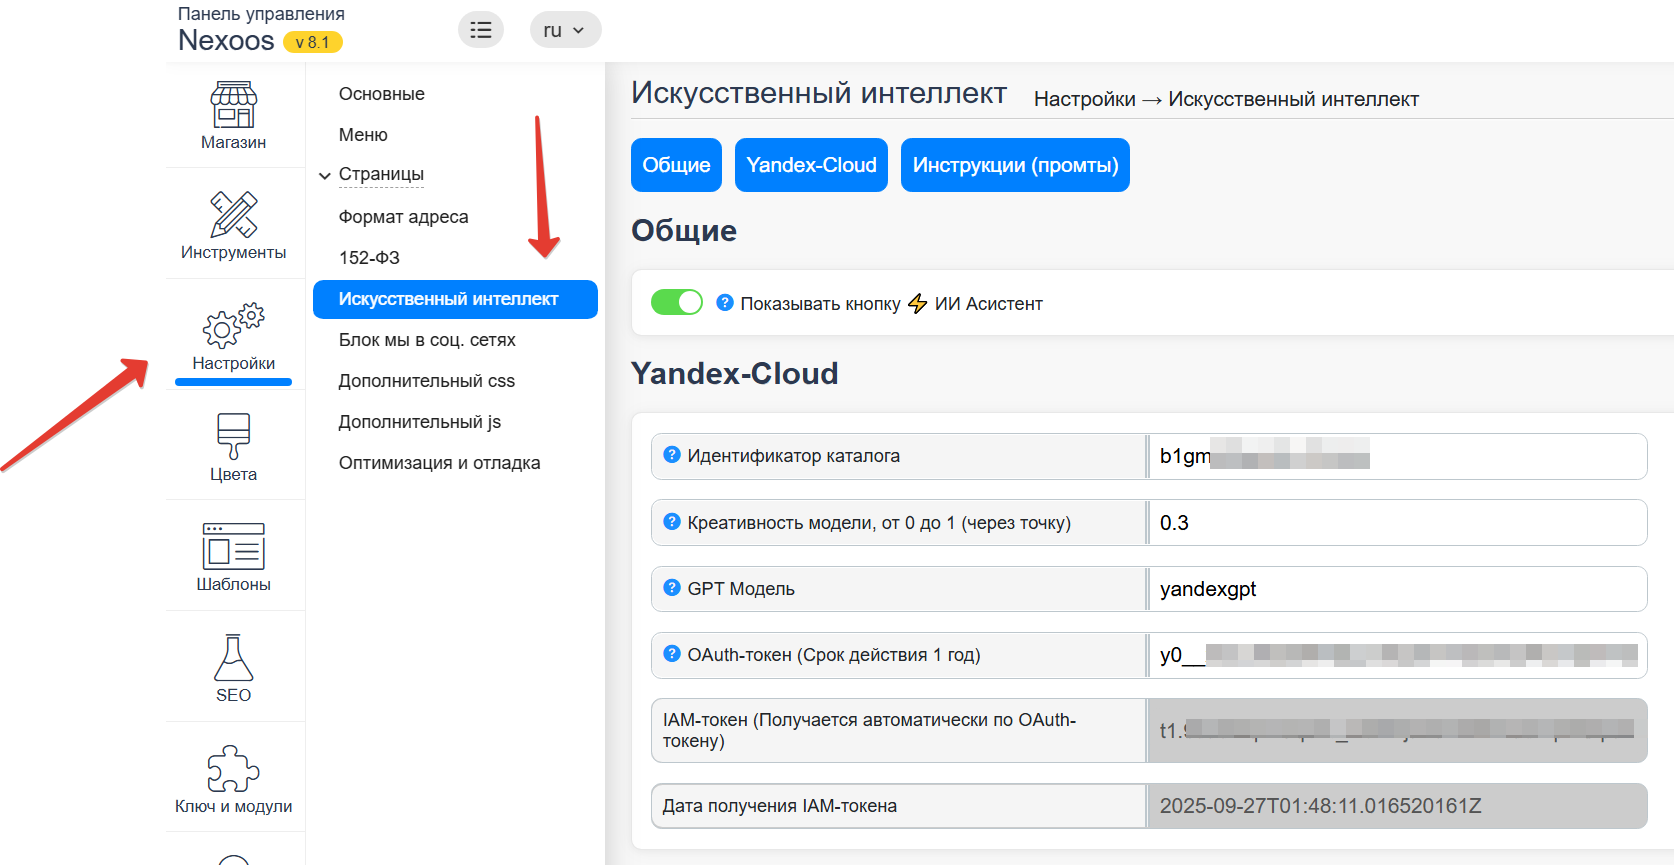Image resolution: width=1674 pixels, height=865 pixels.
Task: Open the Цвета paintbrush icon
Action: [x=233, y=436]
